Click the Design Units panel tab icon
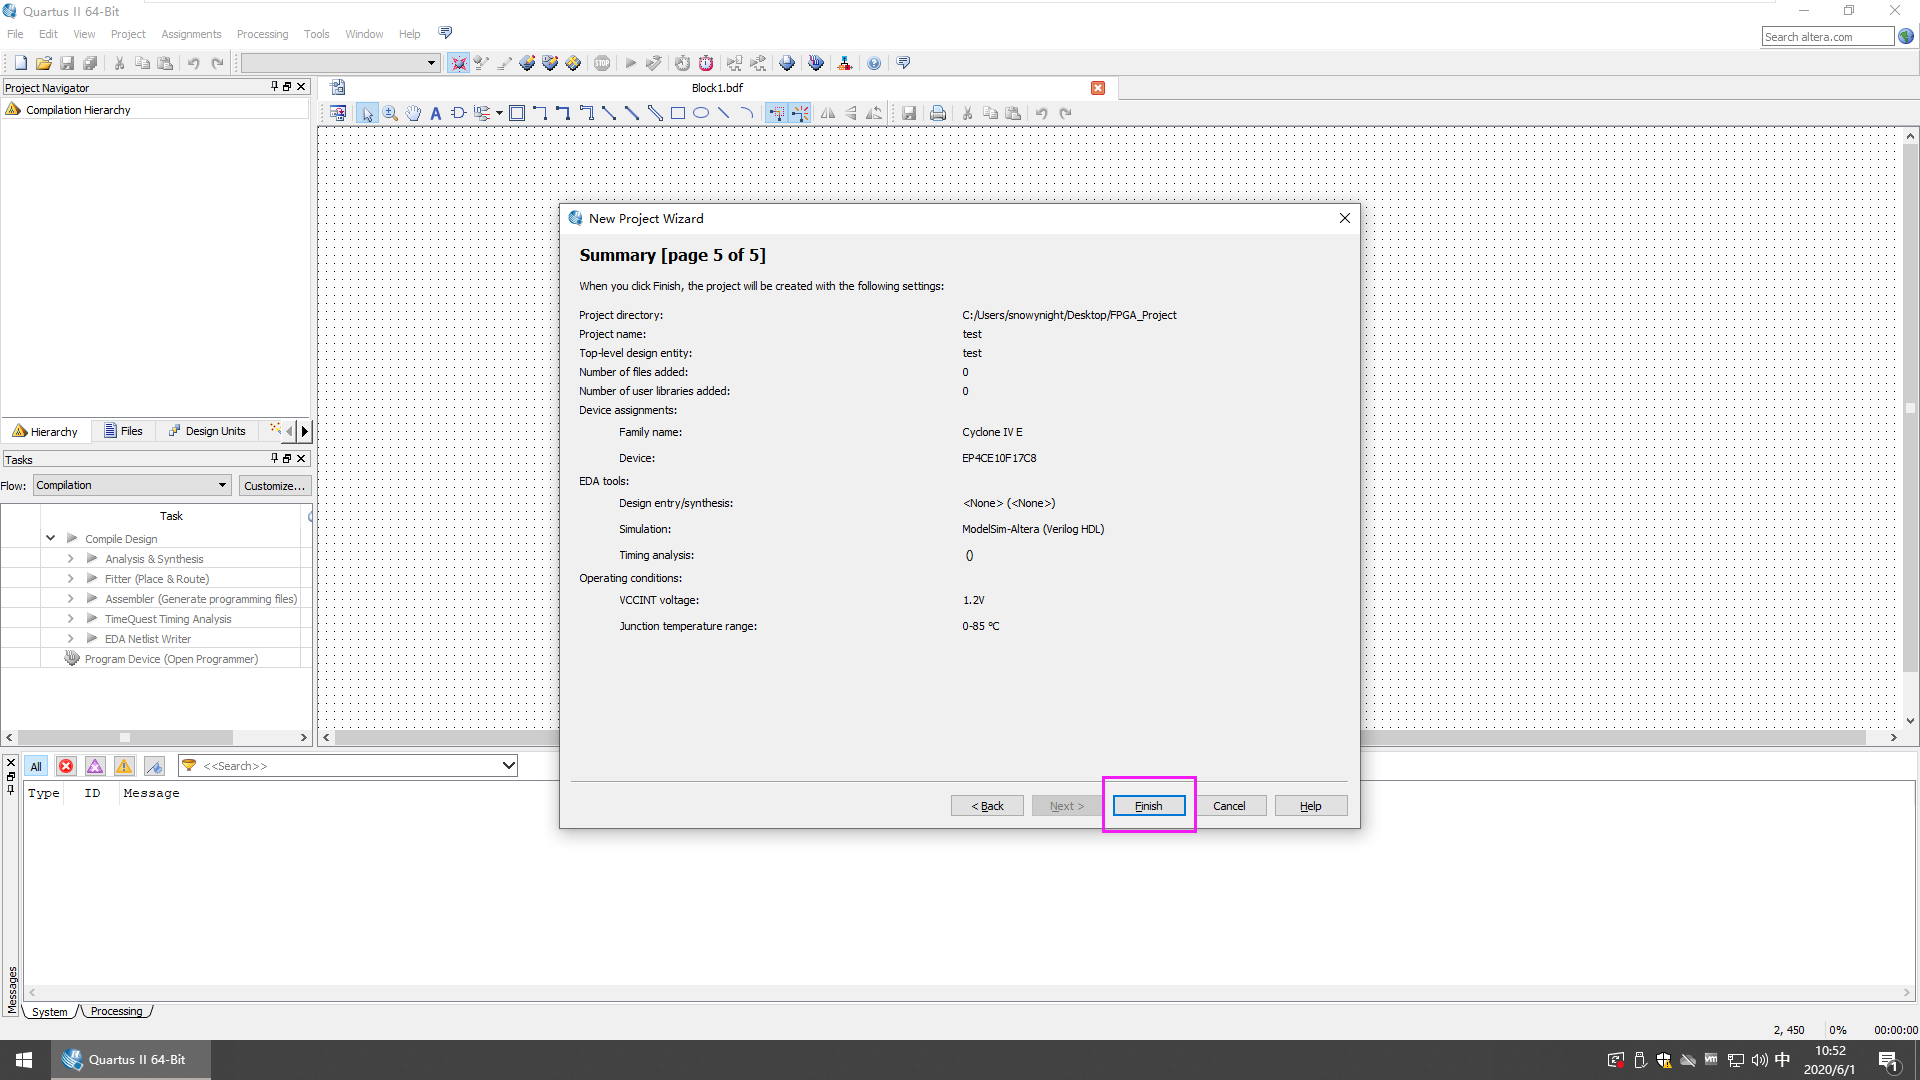 (173, 431)
